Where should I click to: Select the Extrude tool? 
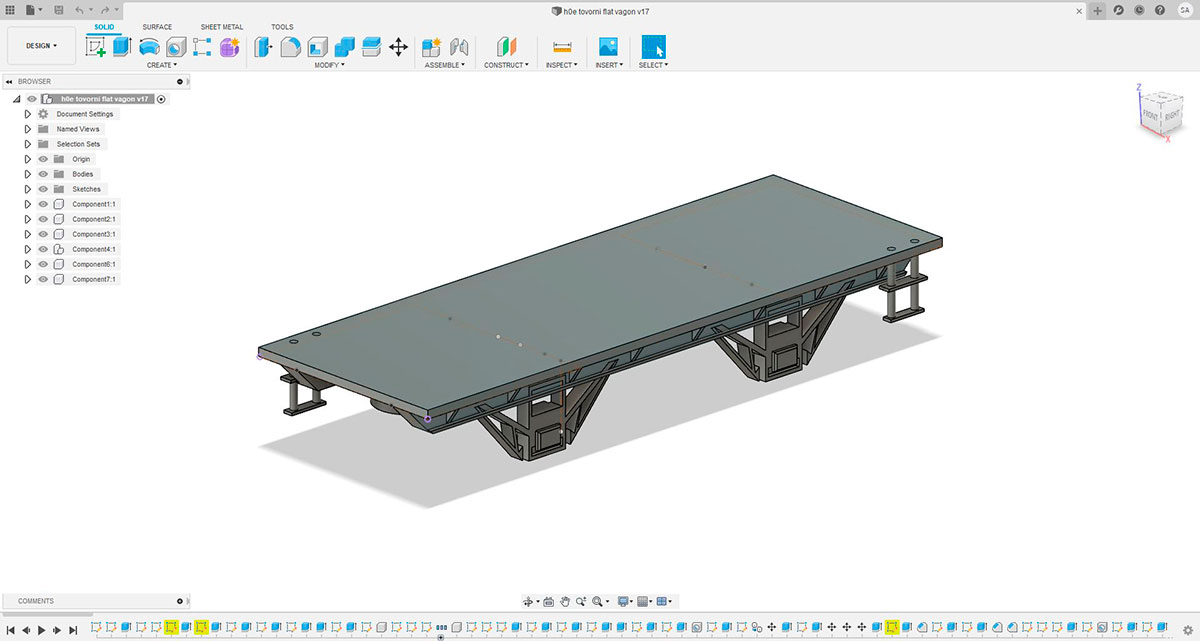122,46
